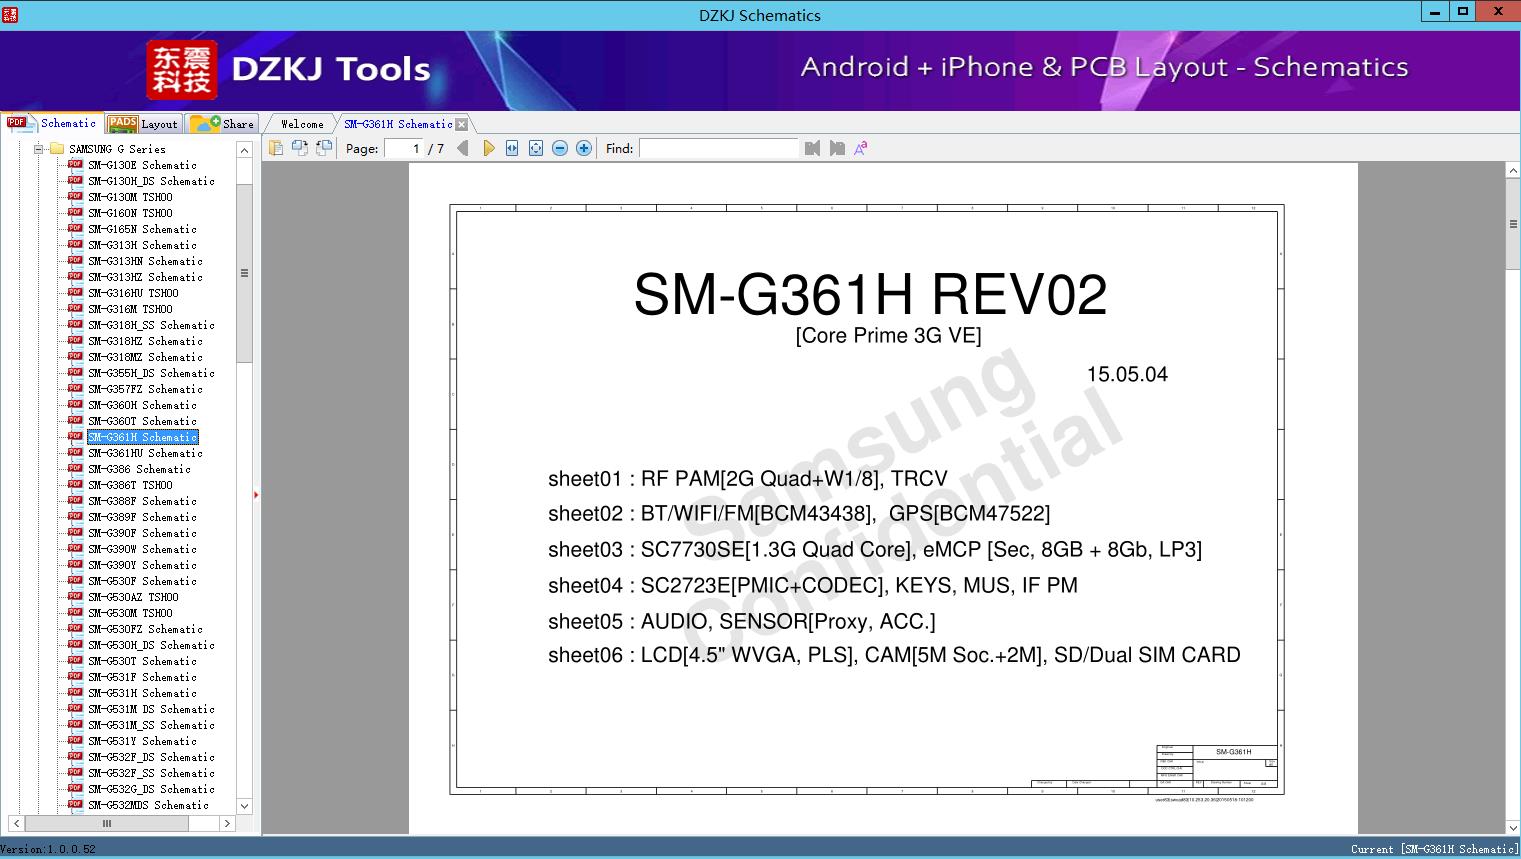Go to the next page
This screenshot has height=859, width=1521.
click(x=488, y=148)
